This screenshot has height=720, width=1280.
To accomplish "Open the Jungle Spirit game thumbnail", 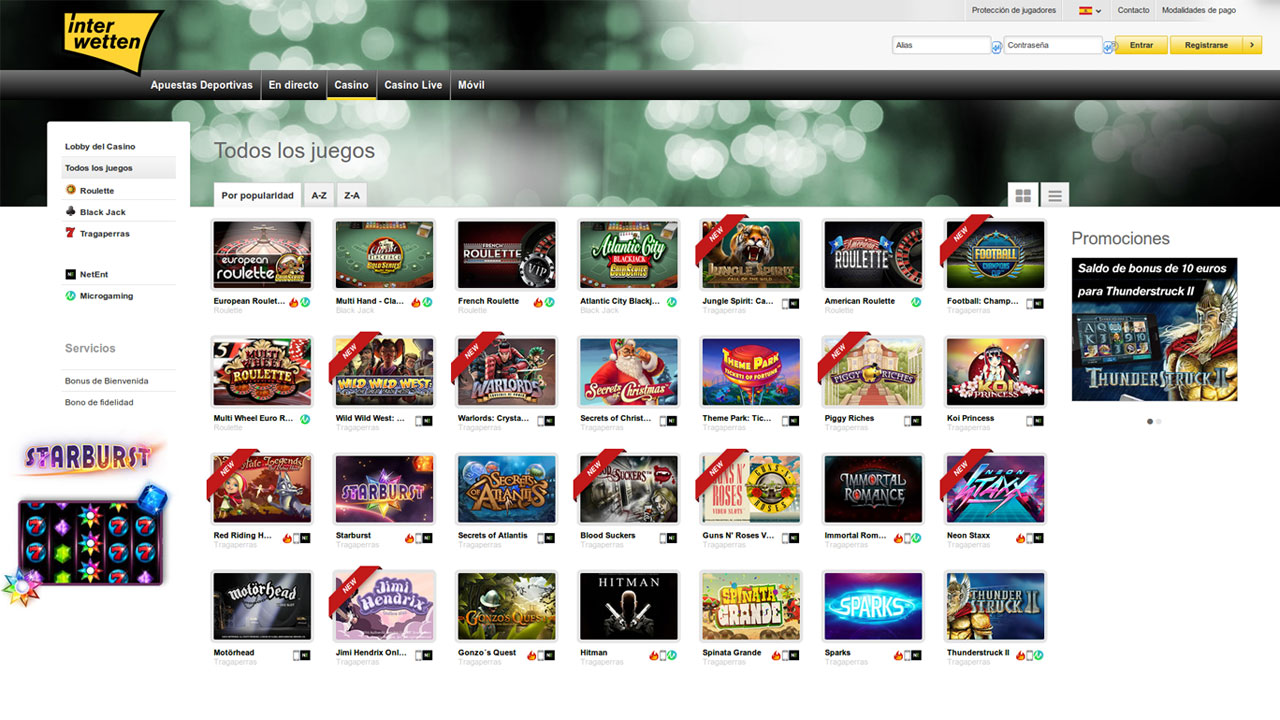I will (x=751, y=255).
